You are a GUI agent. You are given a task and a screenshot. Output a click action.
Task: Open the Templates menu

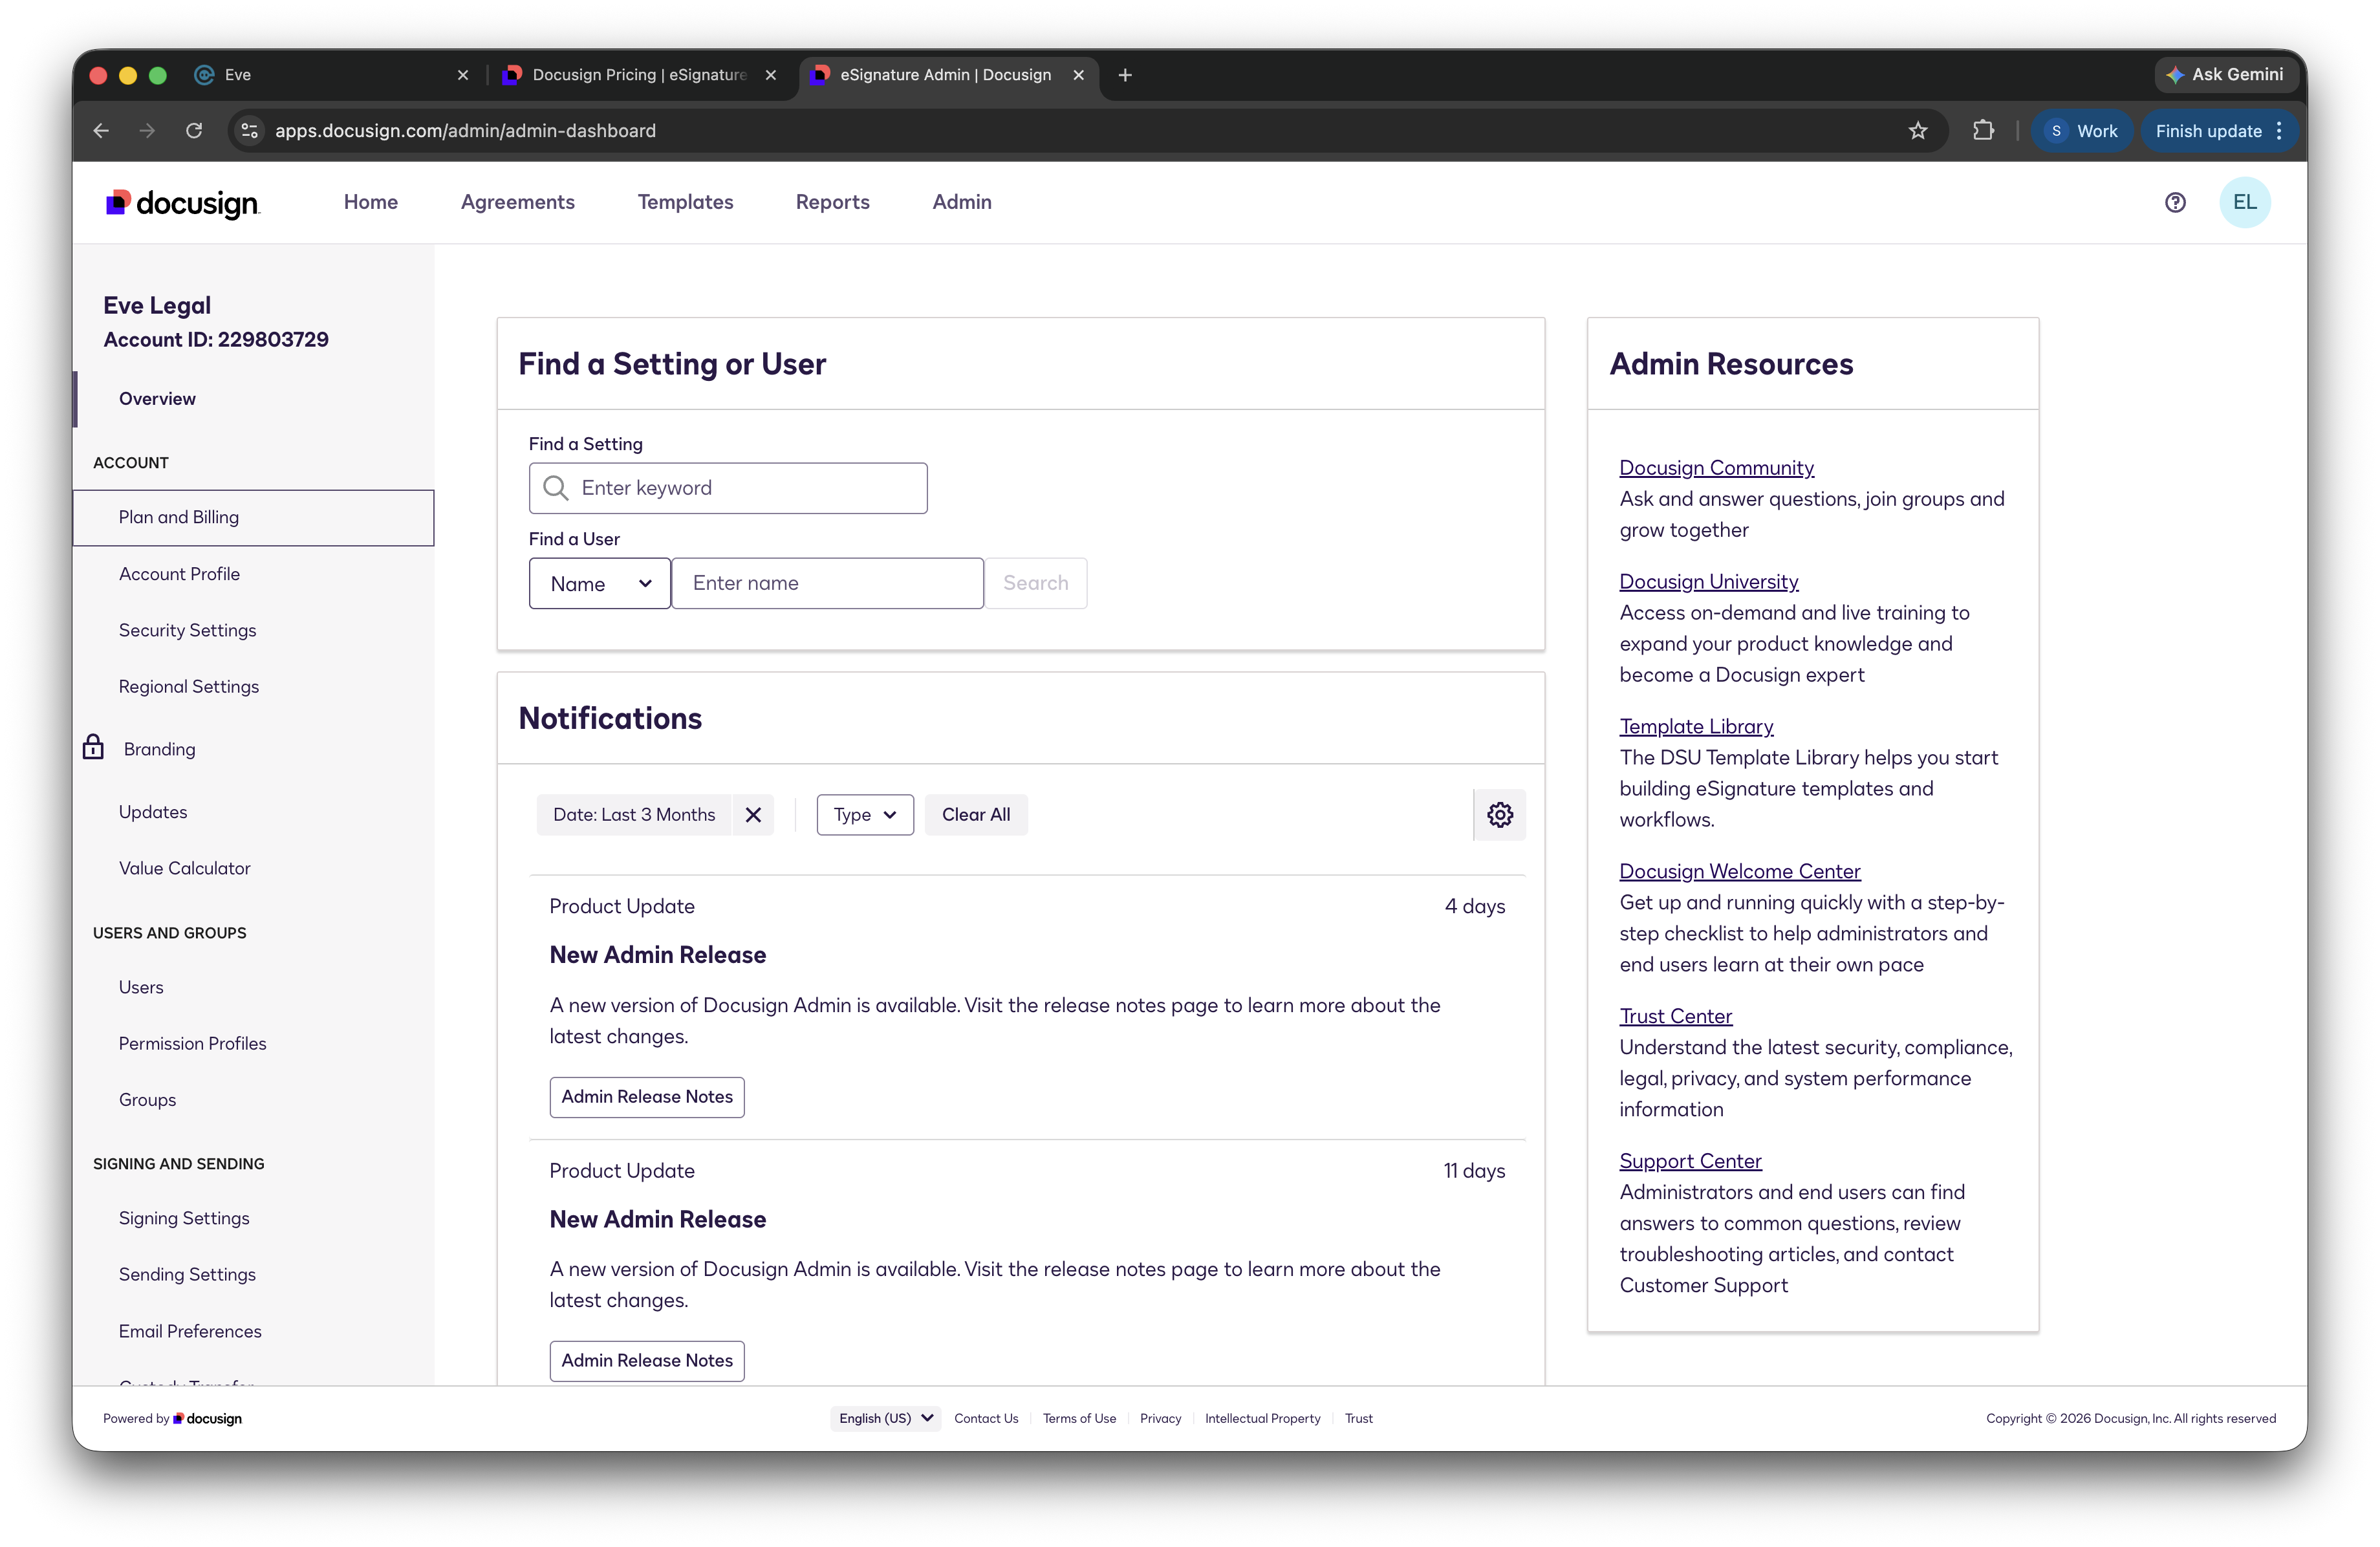pyautogui.click(x=686, y=202)
